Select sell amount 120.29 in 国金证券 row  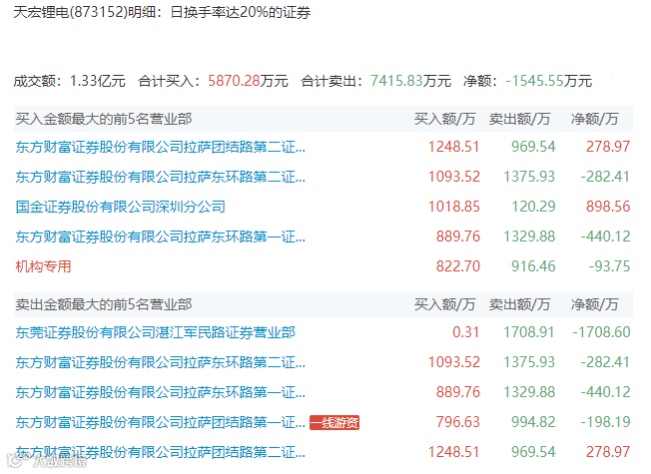pos(534,207)
